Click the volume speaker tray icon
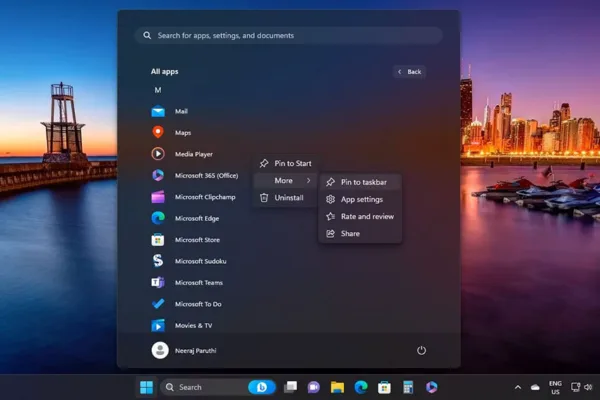The height and width of the screenshot is (400, 600). coord(589,387)
